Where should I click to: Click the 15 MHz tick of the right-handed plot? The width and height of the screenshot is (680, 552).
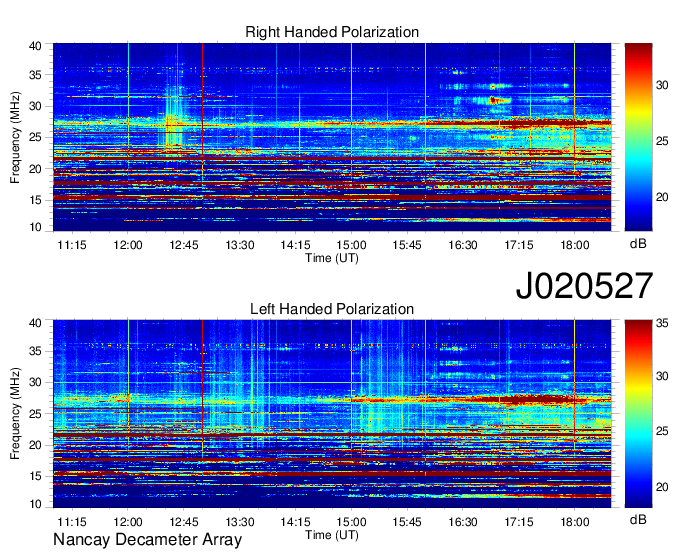click(x=35, y=200)
